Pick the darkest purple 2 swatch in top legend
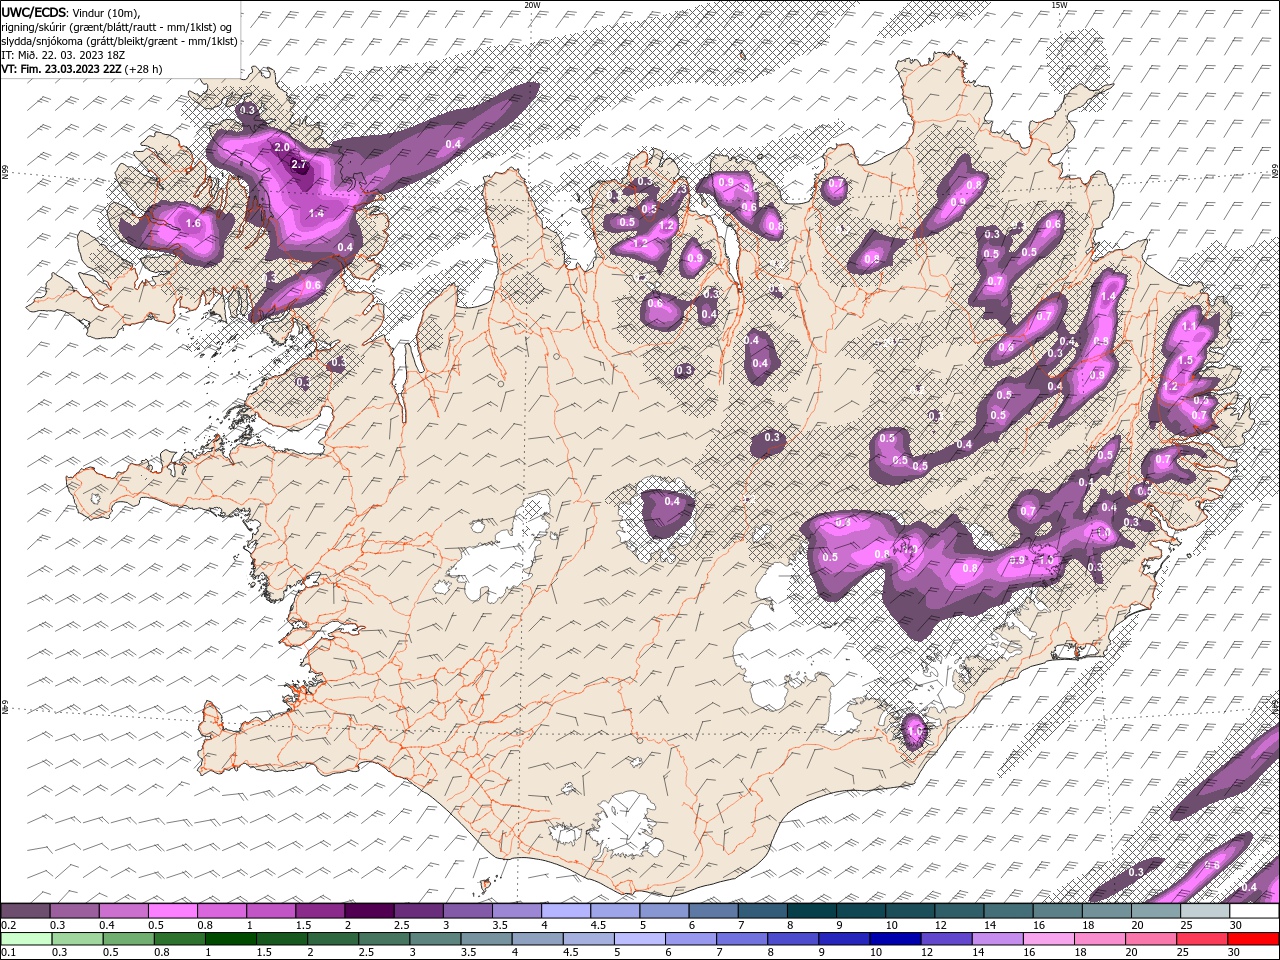The height and width of the screenshot is (960, 1280). coord(369,911)
